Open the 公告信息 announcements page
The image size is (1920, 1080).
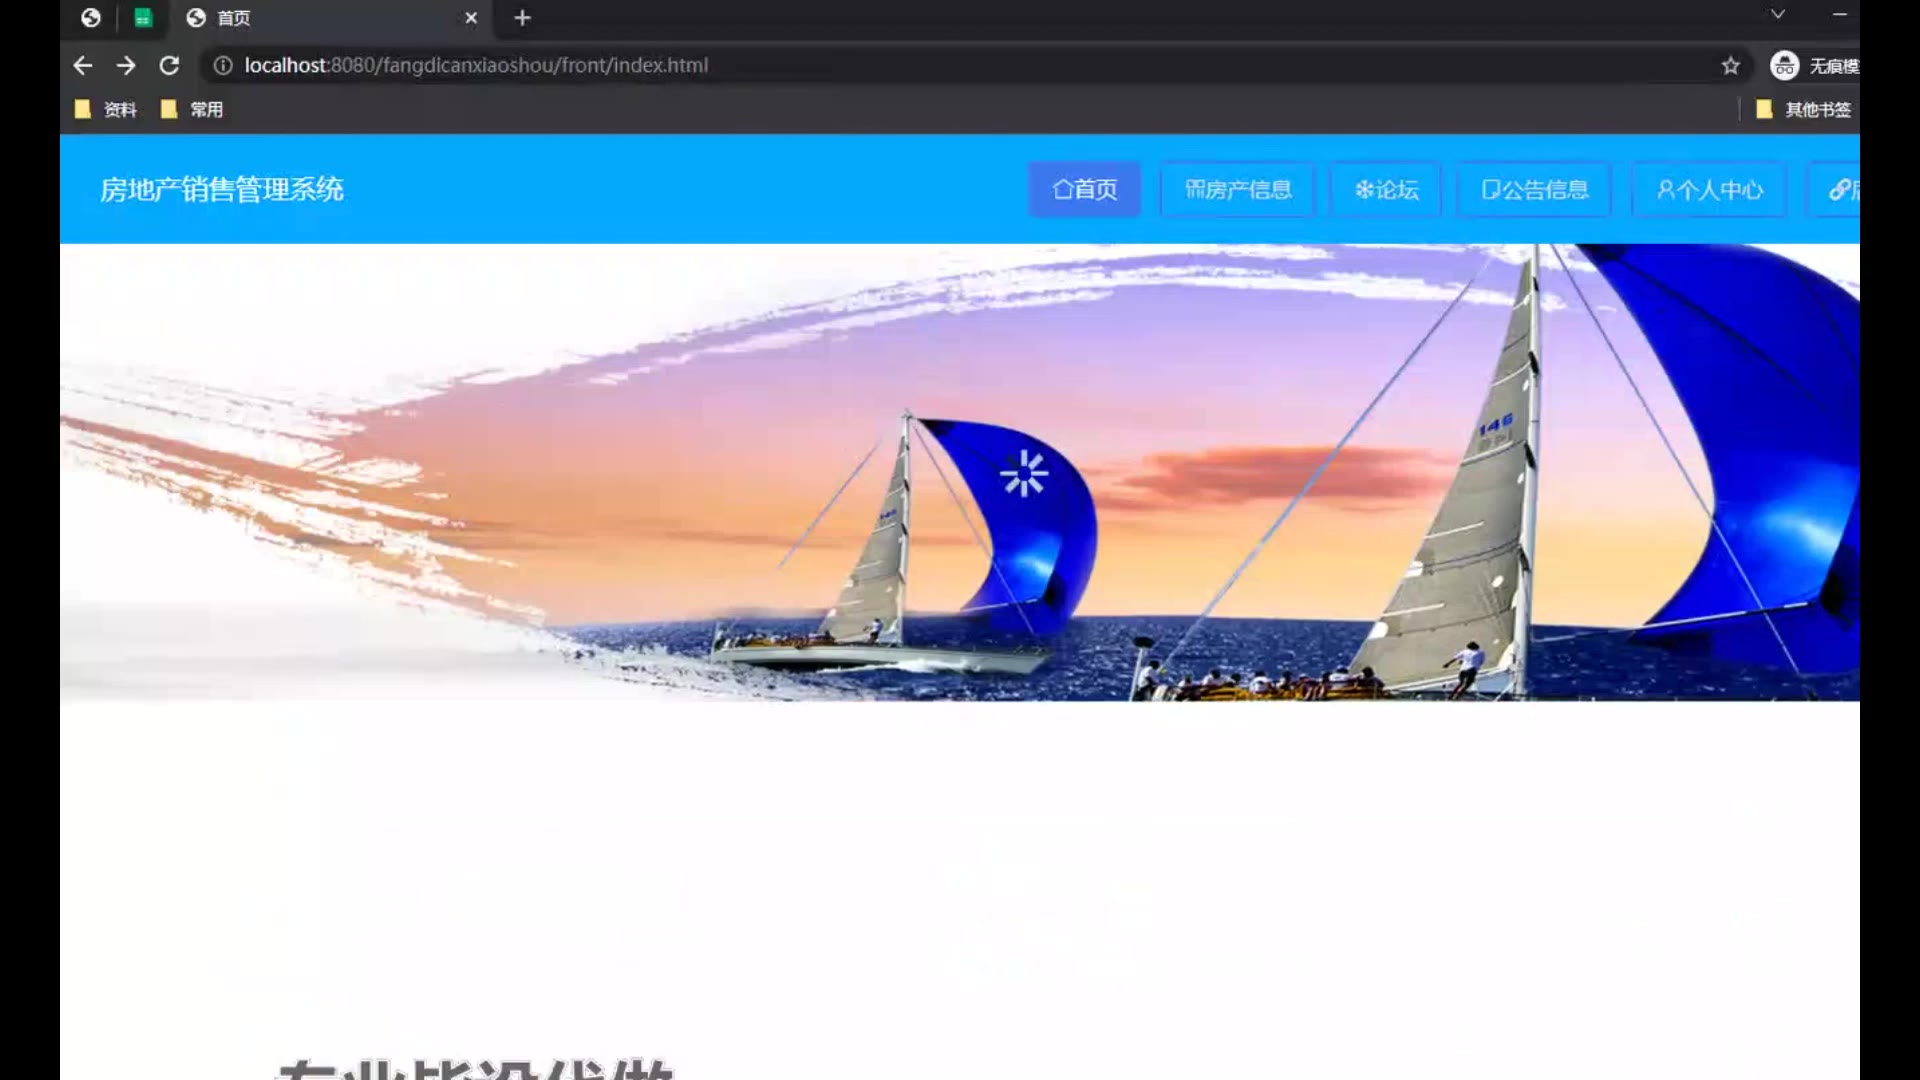click(1534, 190)
